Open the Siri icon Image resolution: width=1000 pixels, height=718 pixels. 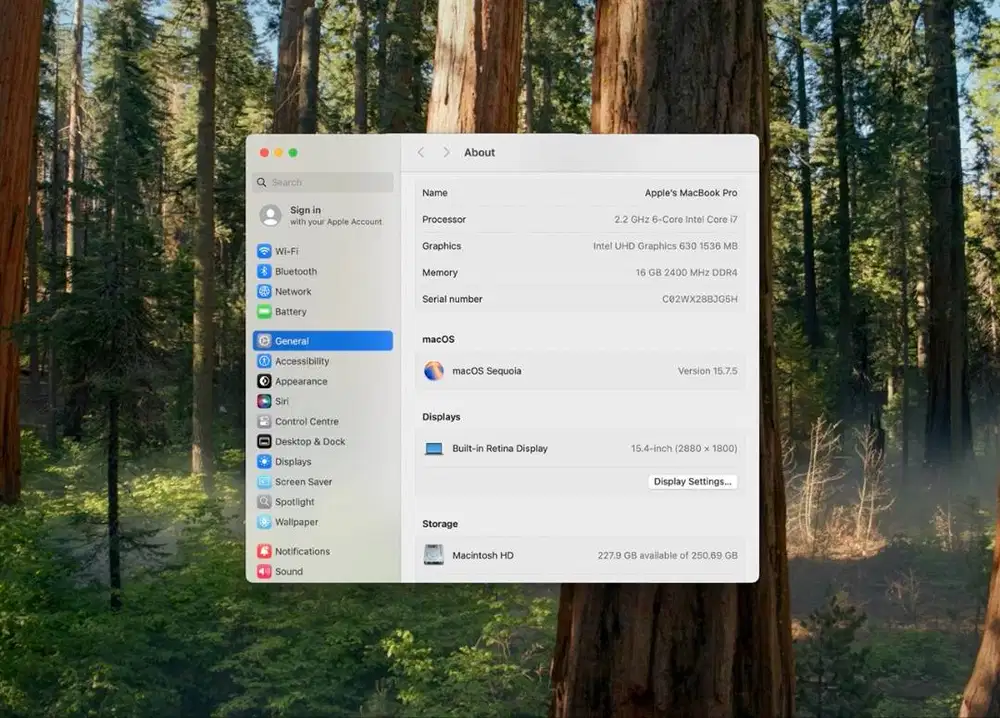coord(264,401)
